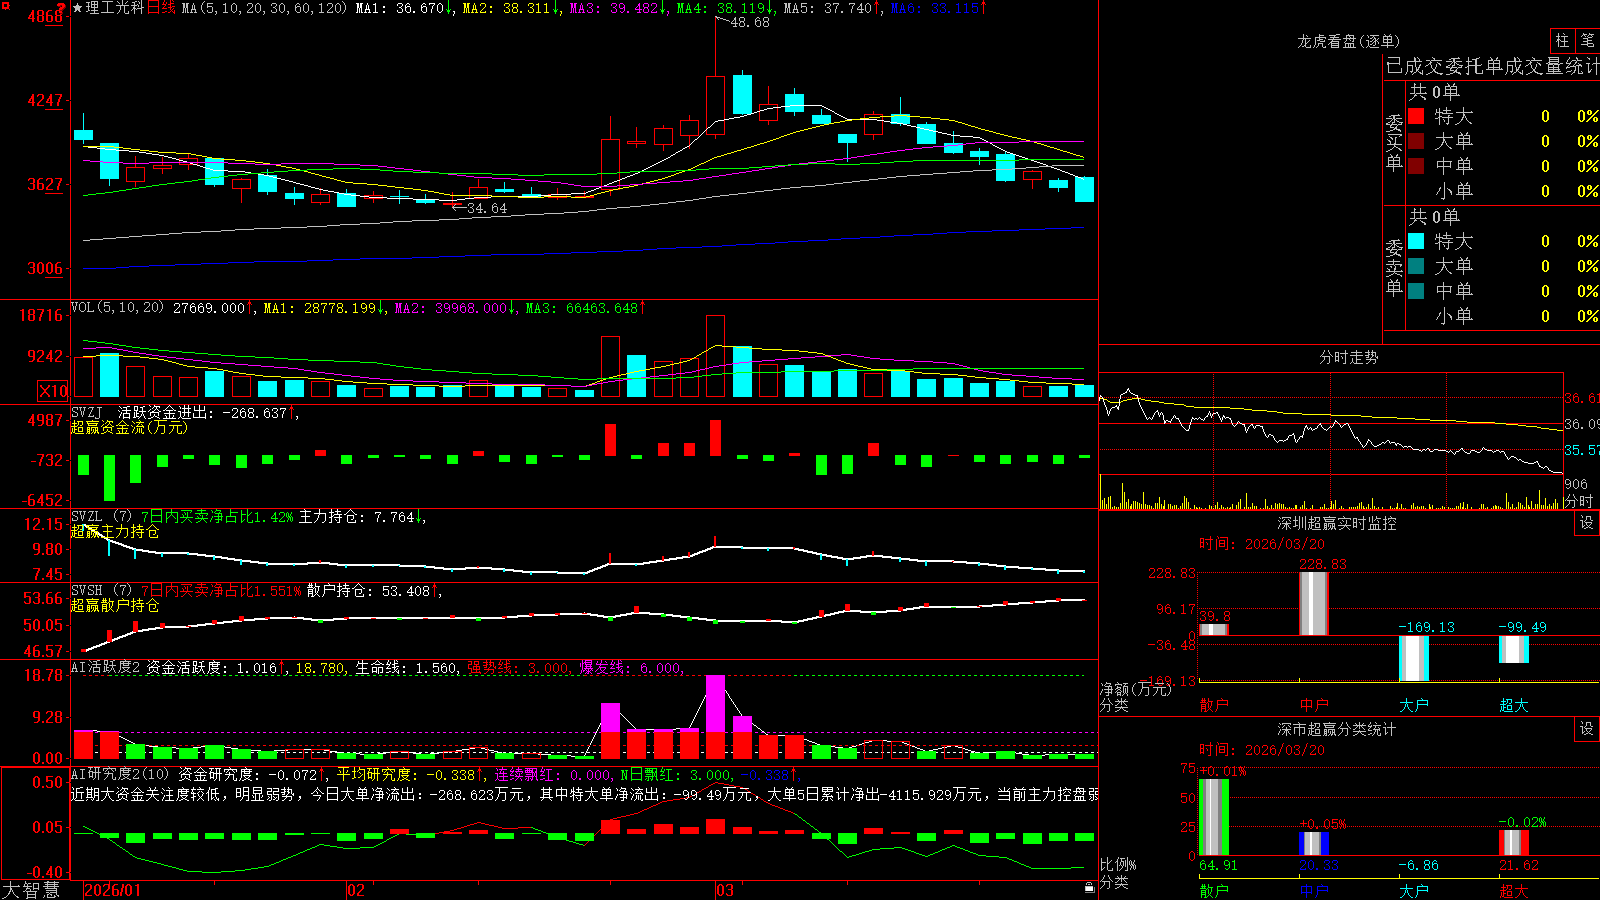Click the 小单 row under 委卖单
The image size is (1600, 900).
(x=1503, y=316)
